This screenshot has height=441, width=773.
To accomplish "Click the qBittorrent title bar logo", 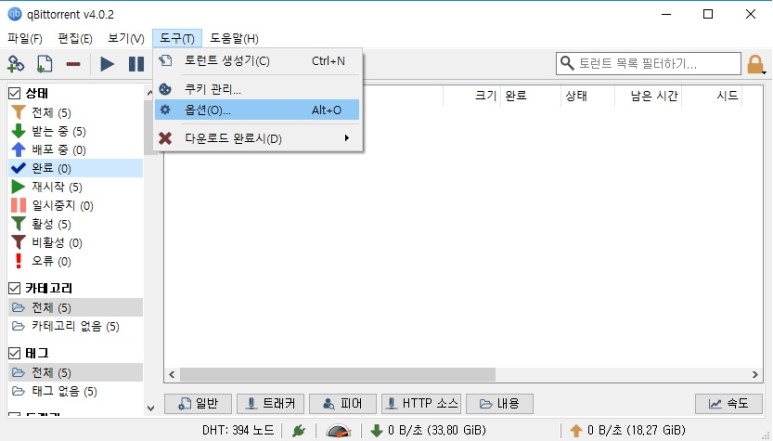I will pyautogui.click(x=15, y=14).
